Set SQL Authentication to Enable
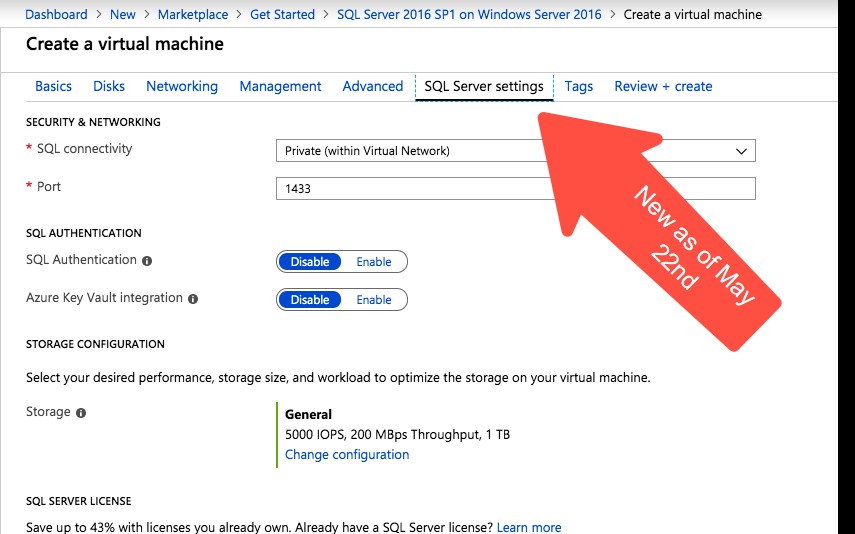Image resolution: width=855 pixels, height=534 pixels. tap(374, 262)
